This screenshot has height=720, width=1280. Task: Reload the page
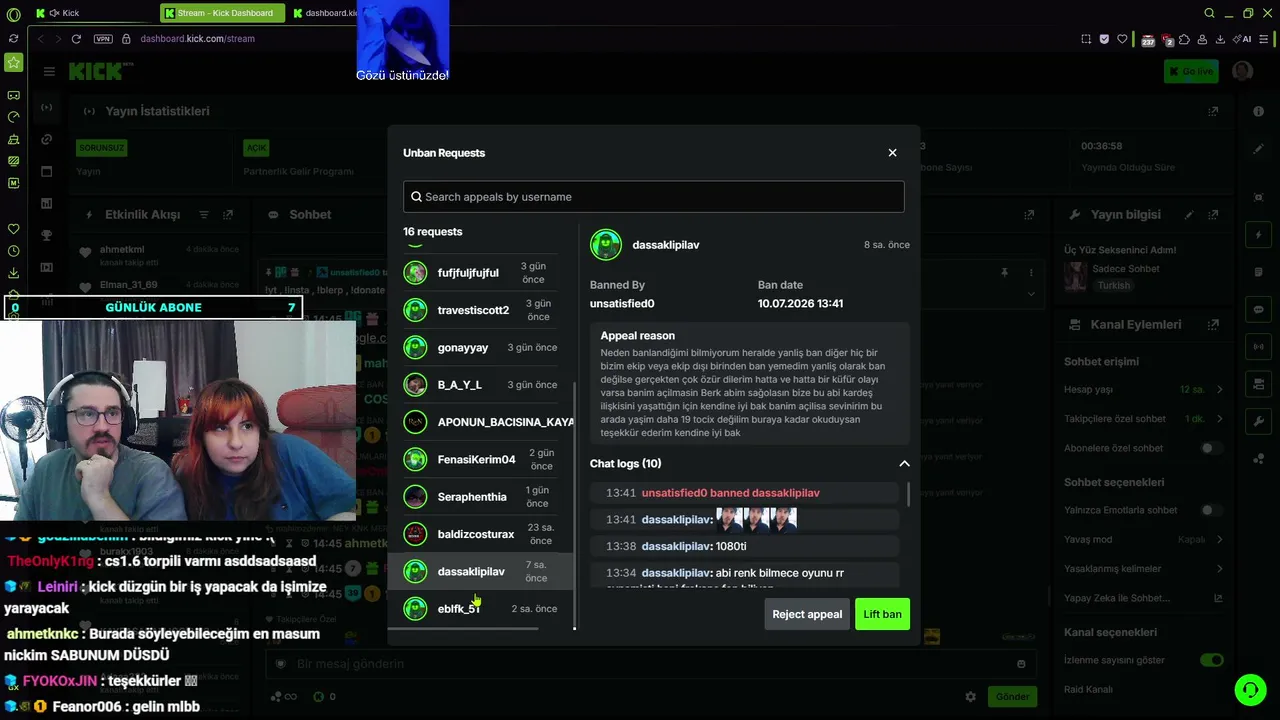click(x=76, y=39)
